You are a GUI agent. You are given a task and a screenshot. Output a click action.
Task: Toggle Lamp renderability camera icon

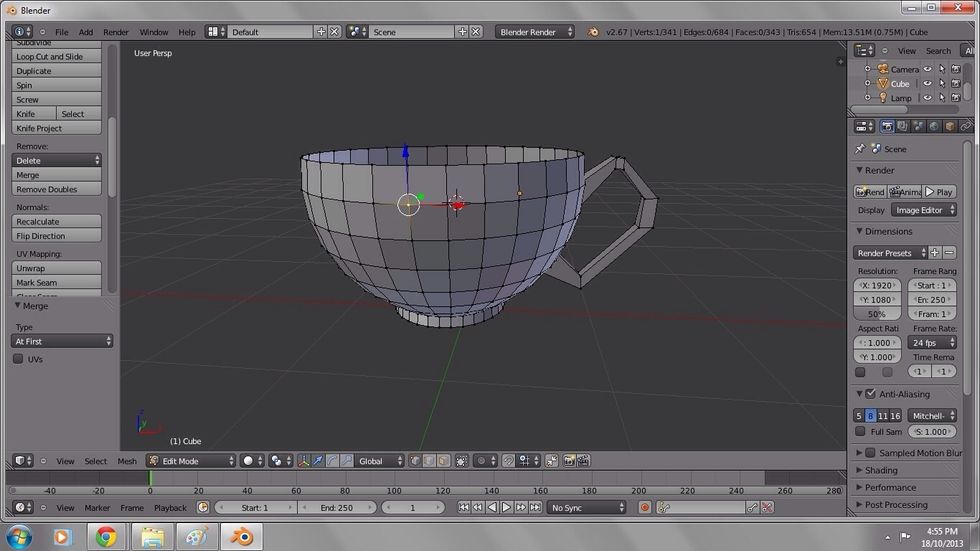coord(956,98)
